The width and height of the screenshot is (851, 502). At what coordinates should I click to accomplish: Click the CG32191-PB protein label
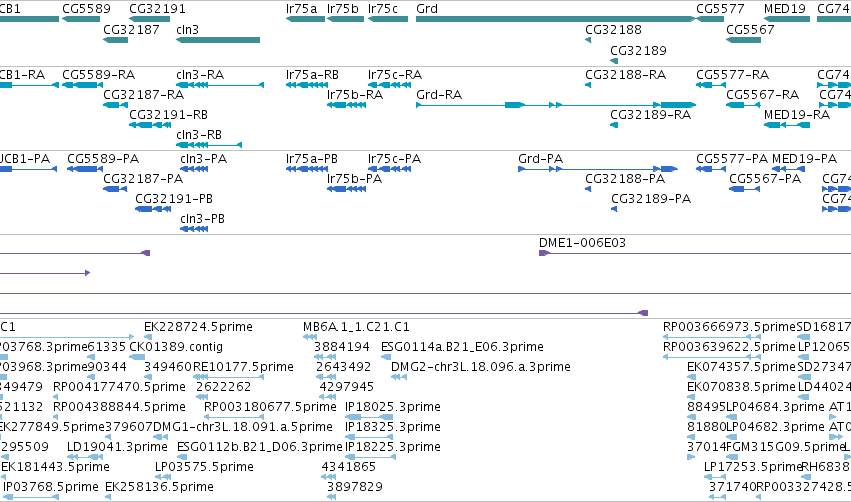point(174,199)
